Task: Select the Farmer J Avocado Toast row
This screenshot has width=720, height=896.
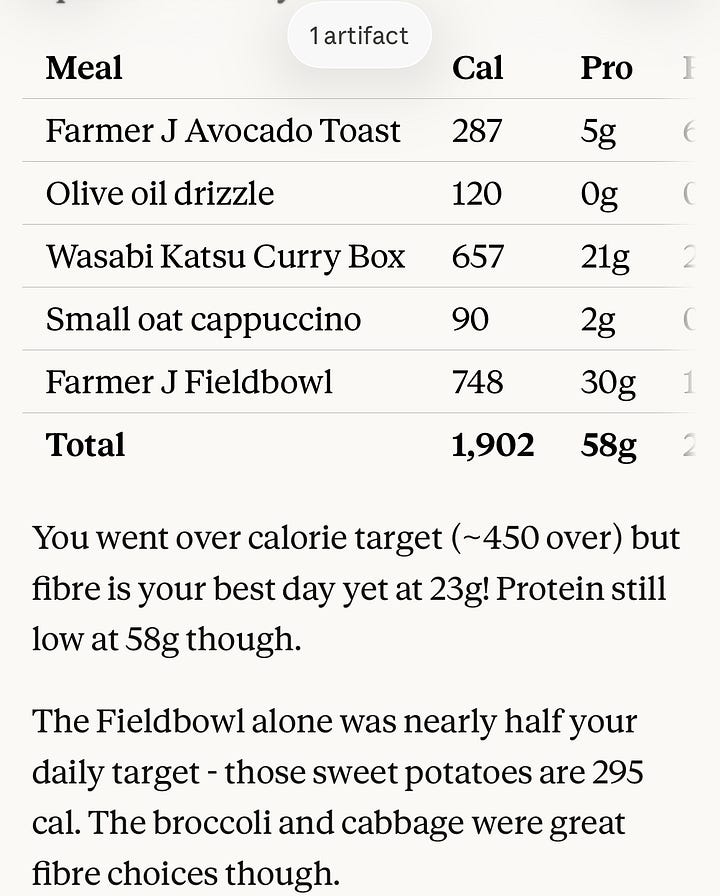Action: point(359,130)
